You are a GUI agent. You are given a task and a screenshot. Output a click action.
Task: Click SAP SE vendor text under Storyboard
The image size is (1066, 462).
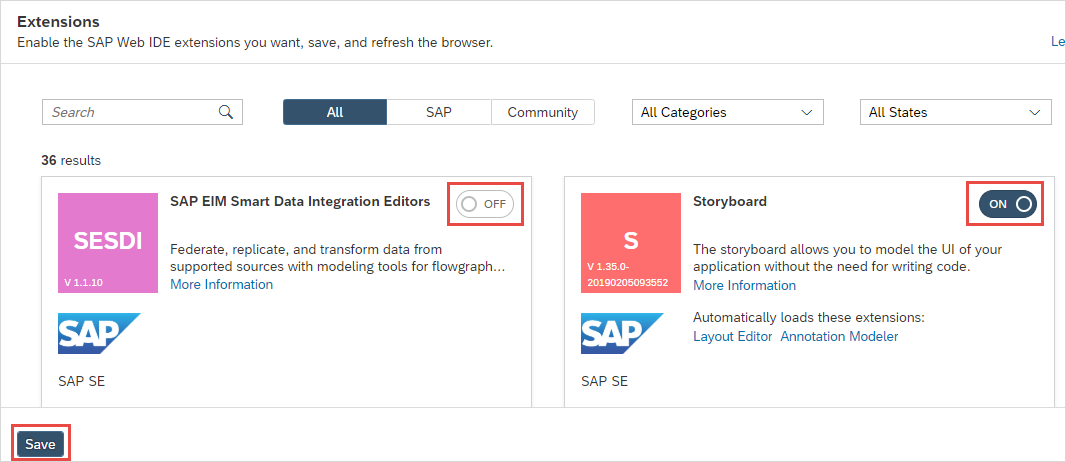[x=604, y=381]
